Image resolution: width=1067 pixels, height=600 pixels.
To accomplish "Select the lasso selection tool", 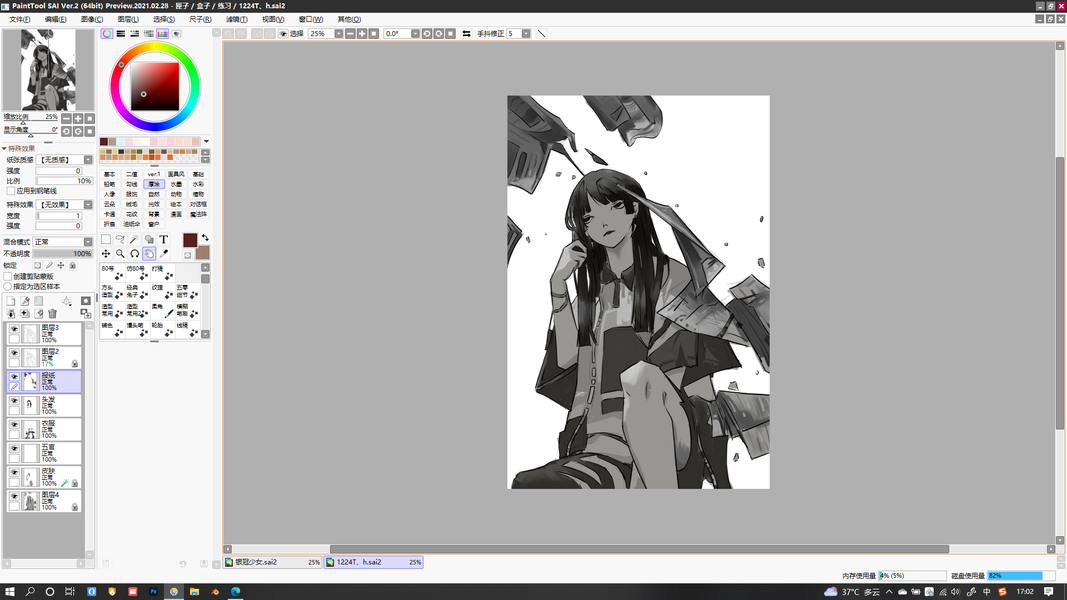I will point(120,239).
